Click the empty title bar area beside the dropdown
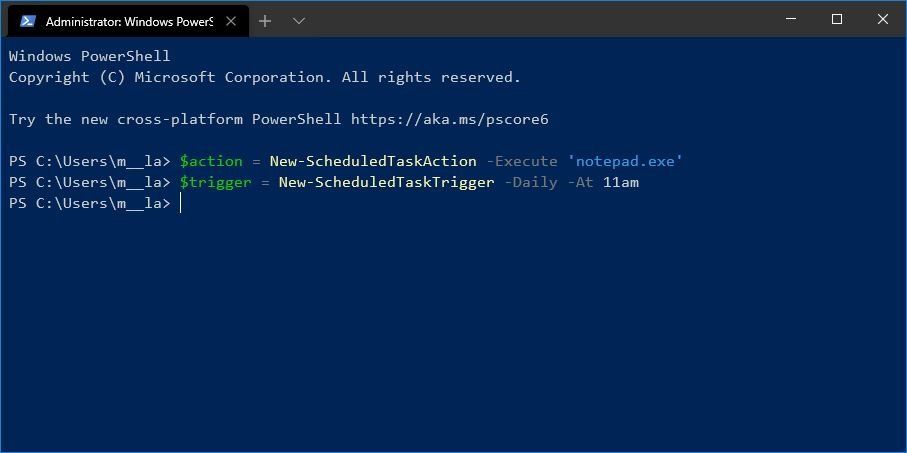The image size is (907, 453). pyautogui.click(x=538, y=19)
